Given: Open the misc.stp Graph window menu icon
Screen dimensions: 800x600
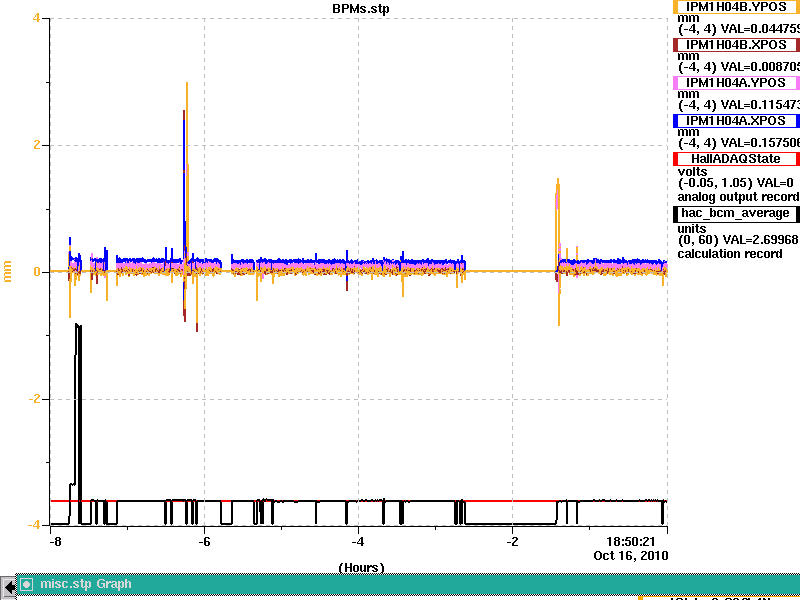Looking at the screenshot, I should (27, 584).
